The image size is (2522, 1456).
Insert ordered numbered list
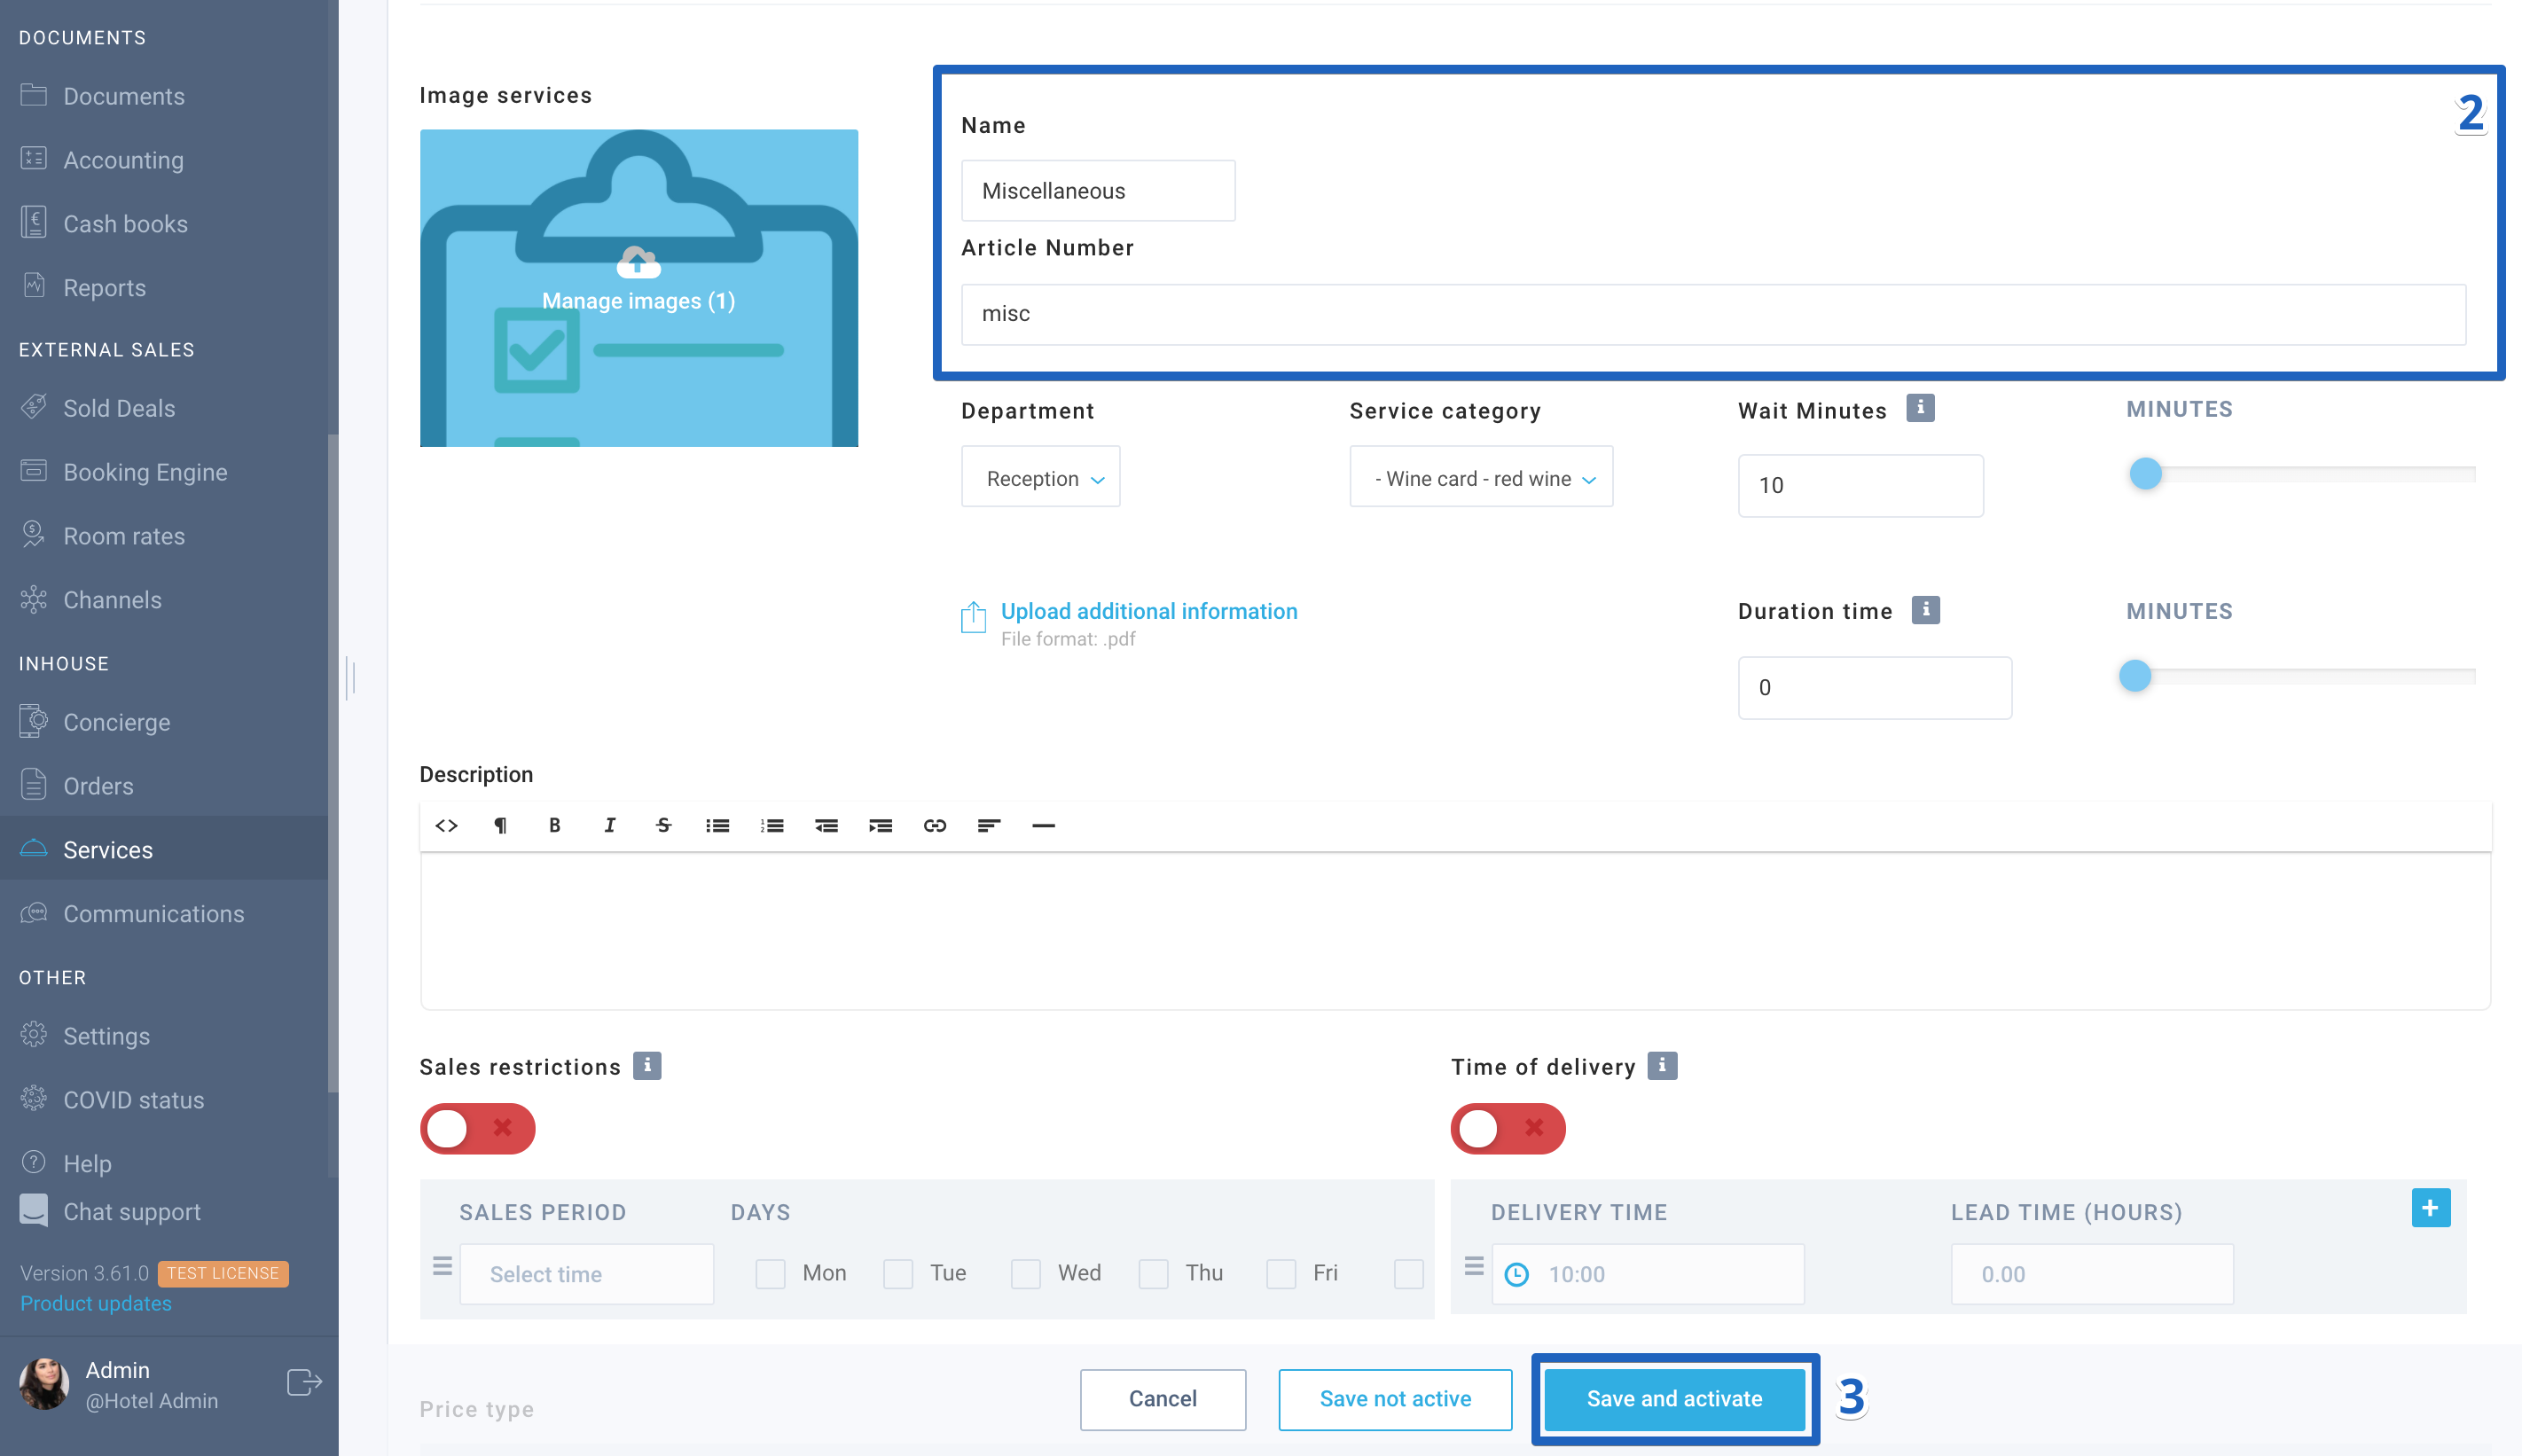pyautogui.click(x=771, y=825)
